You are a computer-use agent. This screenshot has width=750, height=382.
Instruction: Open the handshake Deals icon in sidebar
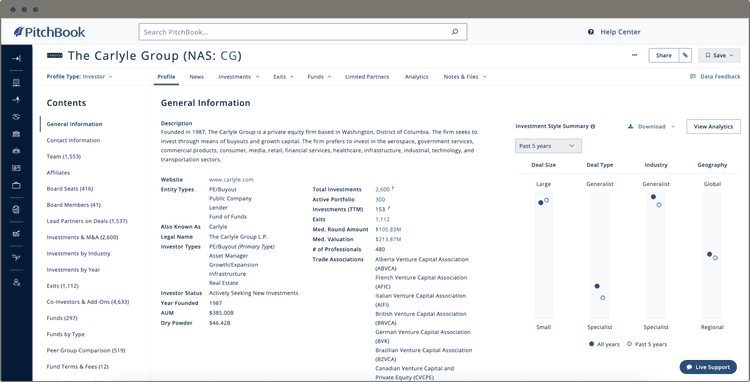tap(16, 117)
